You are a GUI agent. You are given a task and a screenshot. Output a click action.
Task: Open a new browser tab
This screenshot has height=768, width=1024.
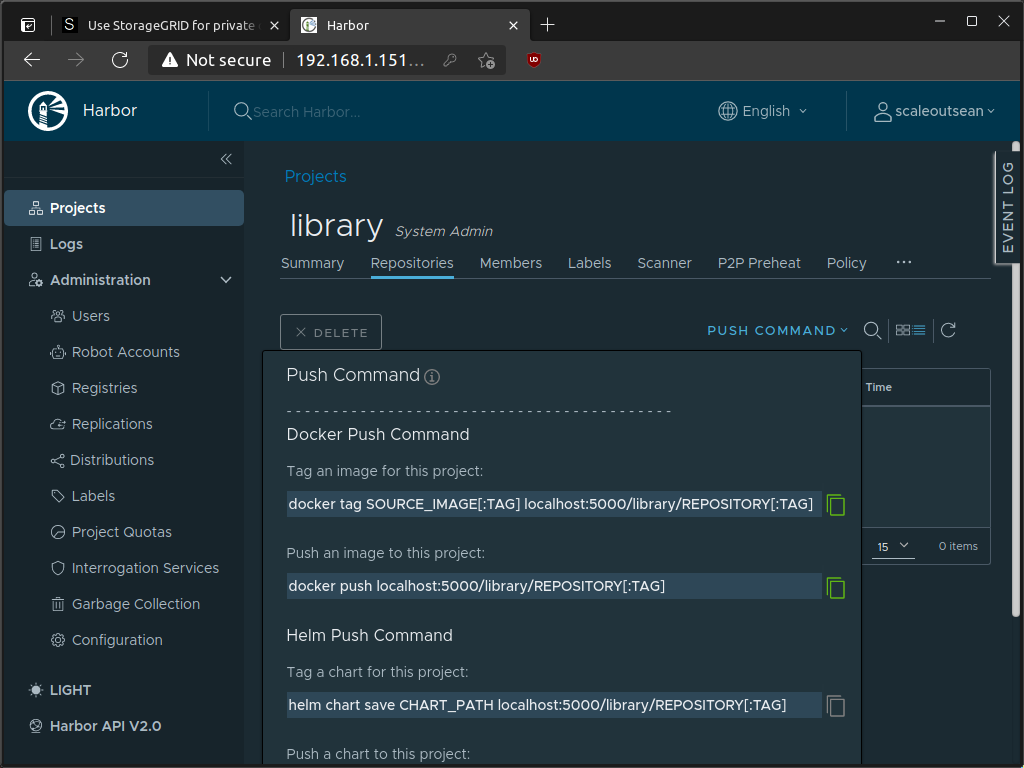tap(547, 25)
